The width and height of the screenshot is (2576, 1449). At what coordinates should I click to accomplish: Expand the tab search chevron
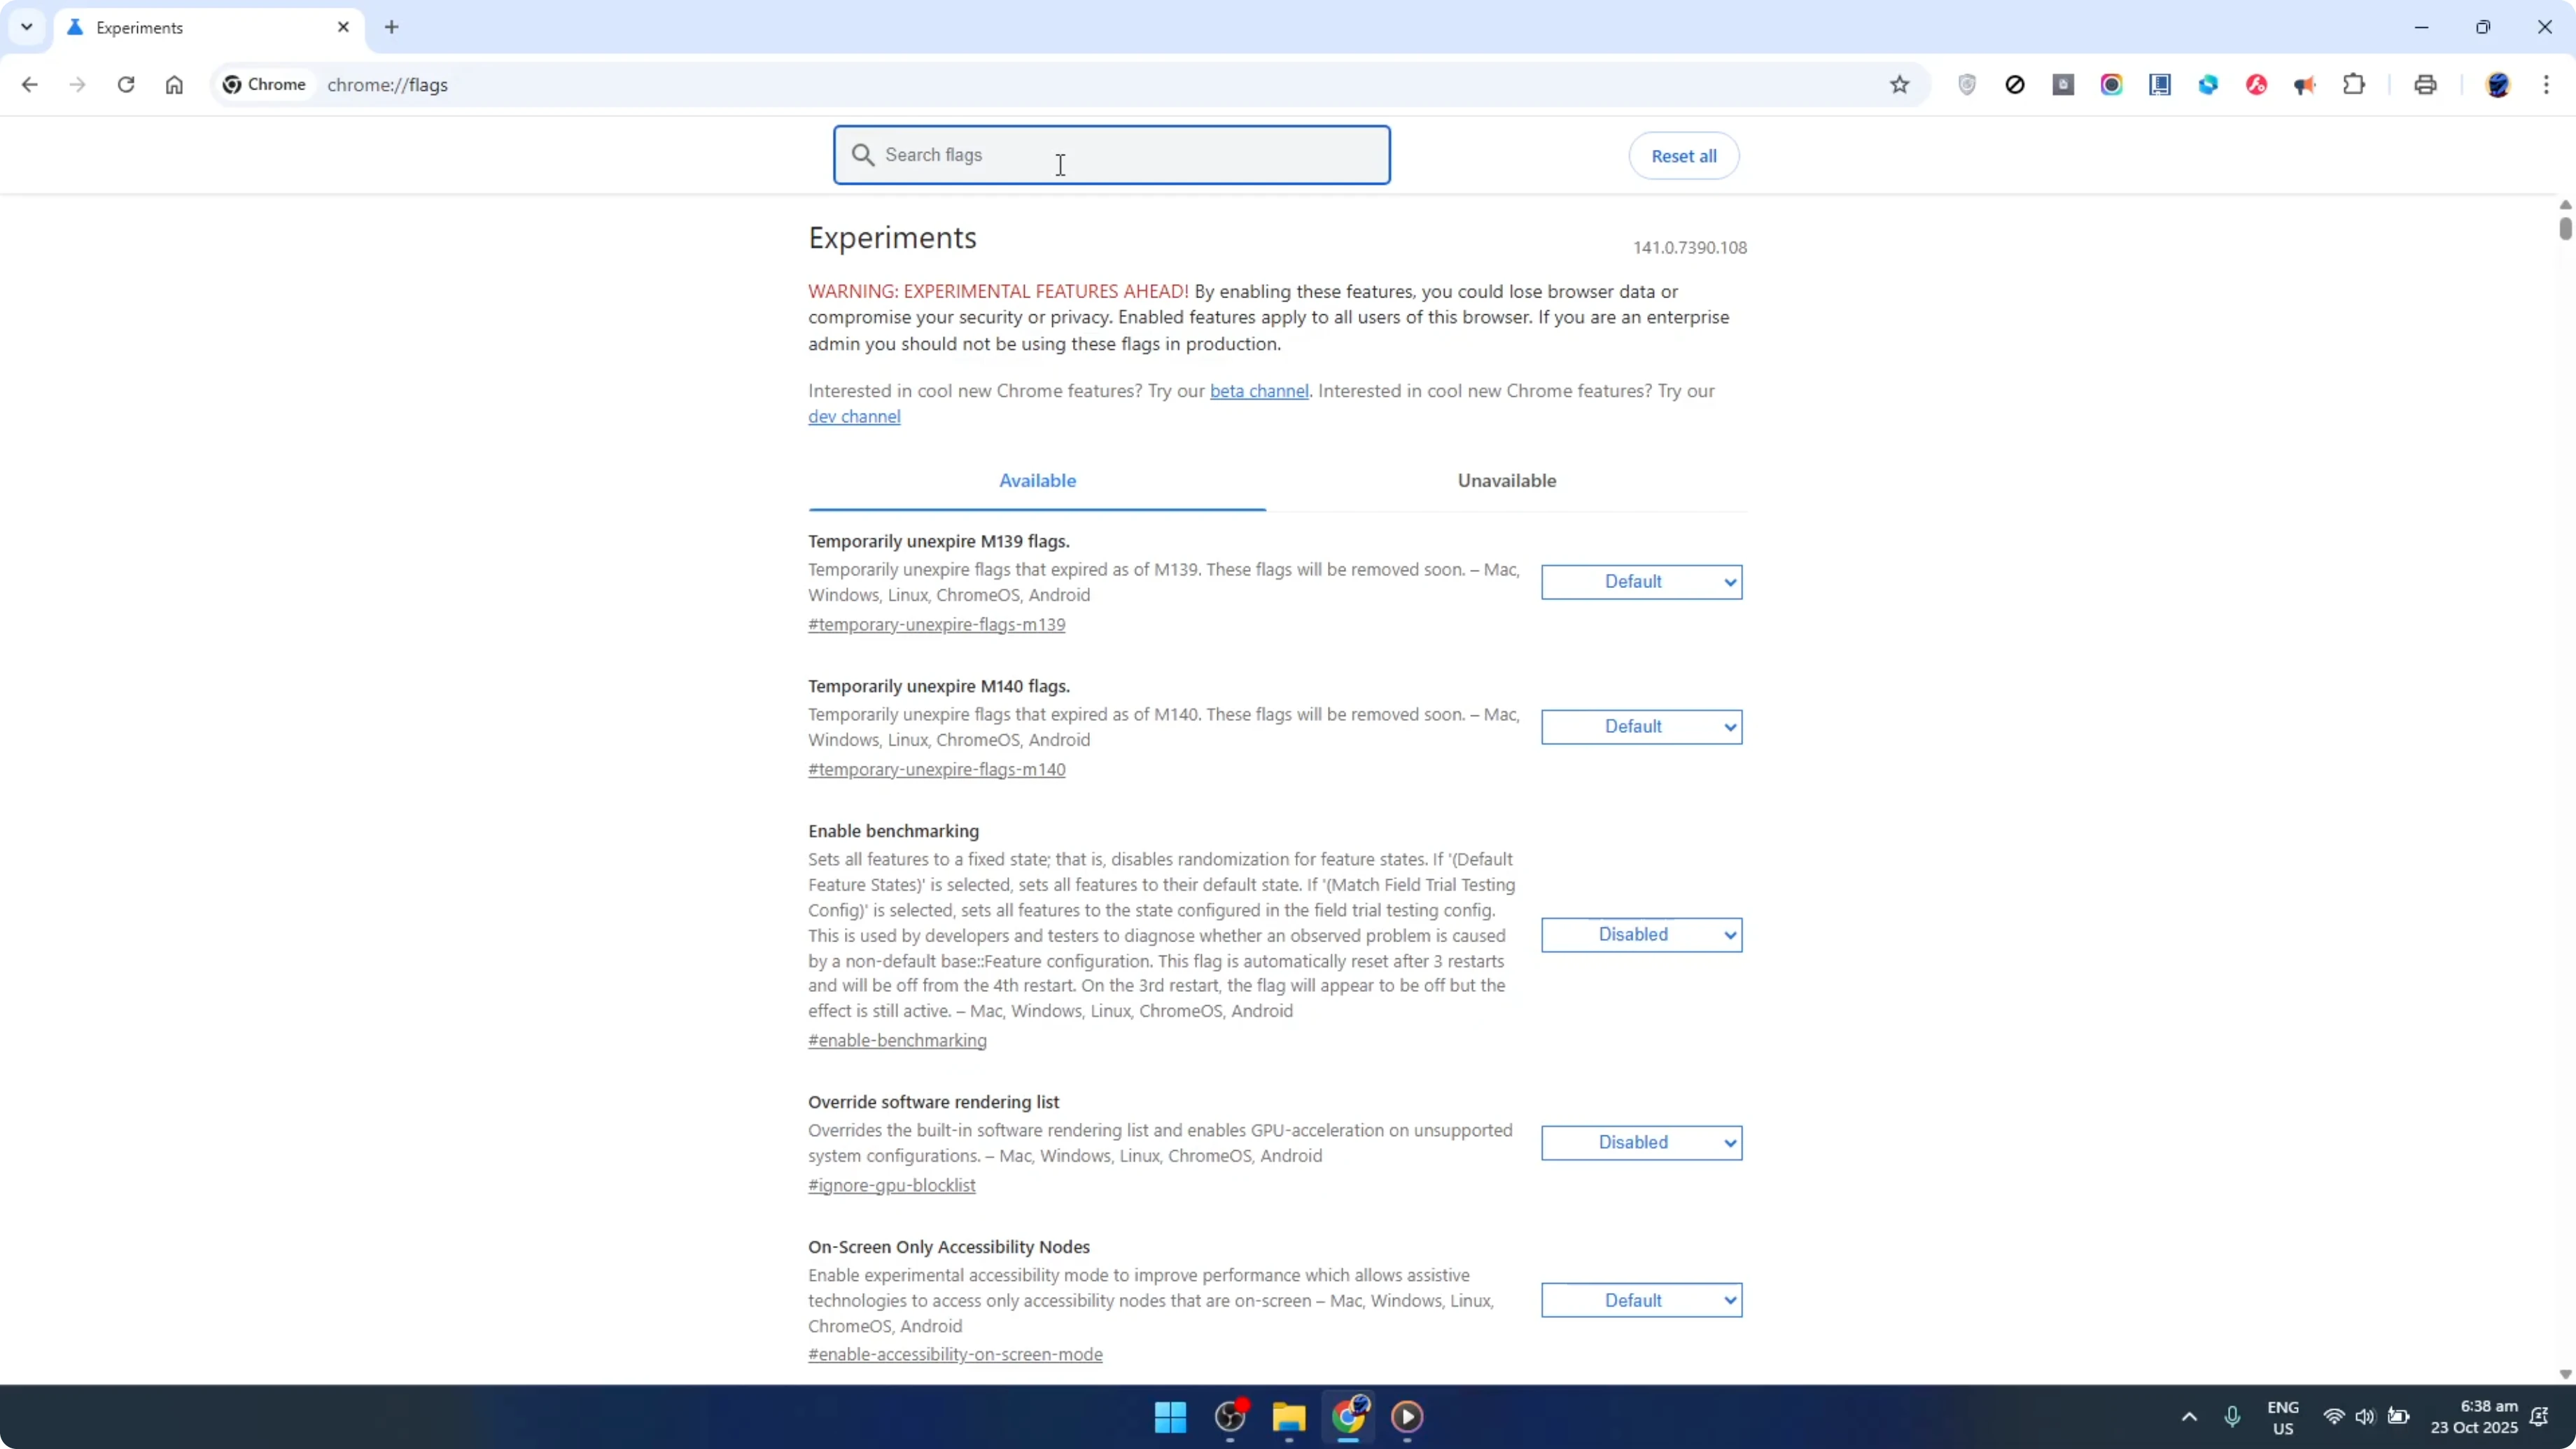27,27
